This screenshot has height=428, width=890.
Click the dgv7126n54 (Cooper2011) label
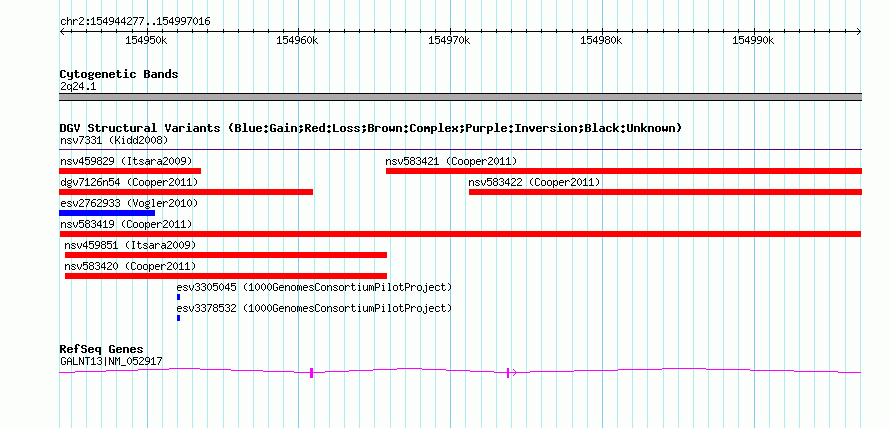point(129,182)
